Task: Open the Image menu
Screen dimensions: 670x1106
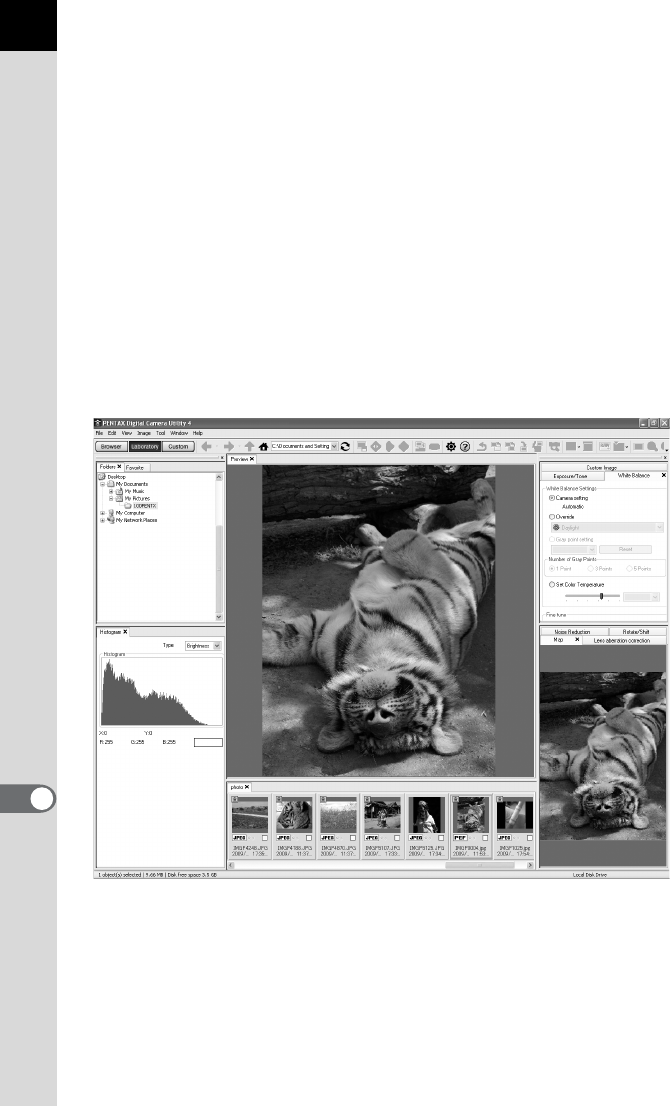Action: click(x=144, y=433)
